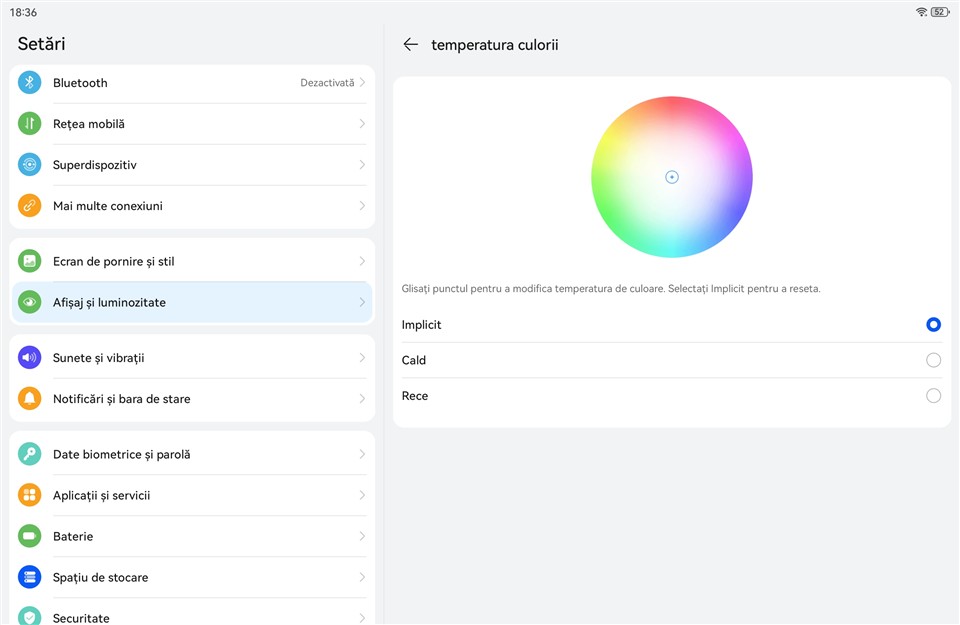Click the Bluetooth icon in settings list

tap(30, 83)
